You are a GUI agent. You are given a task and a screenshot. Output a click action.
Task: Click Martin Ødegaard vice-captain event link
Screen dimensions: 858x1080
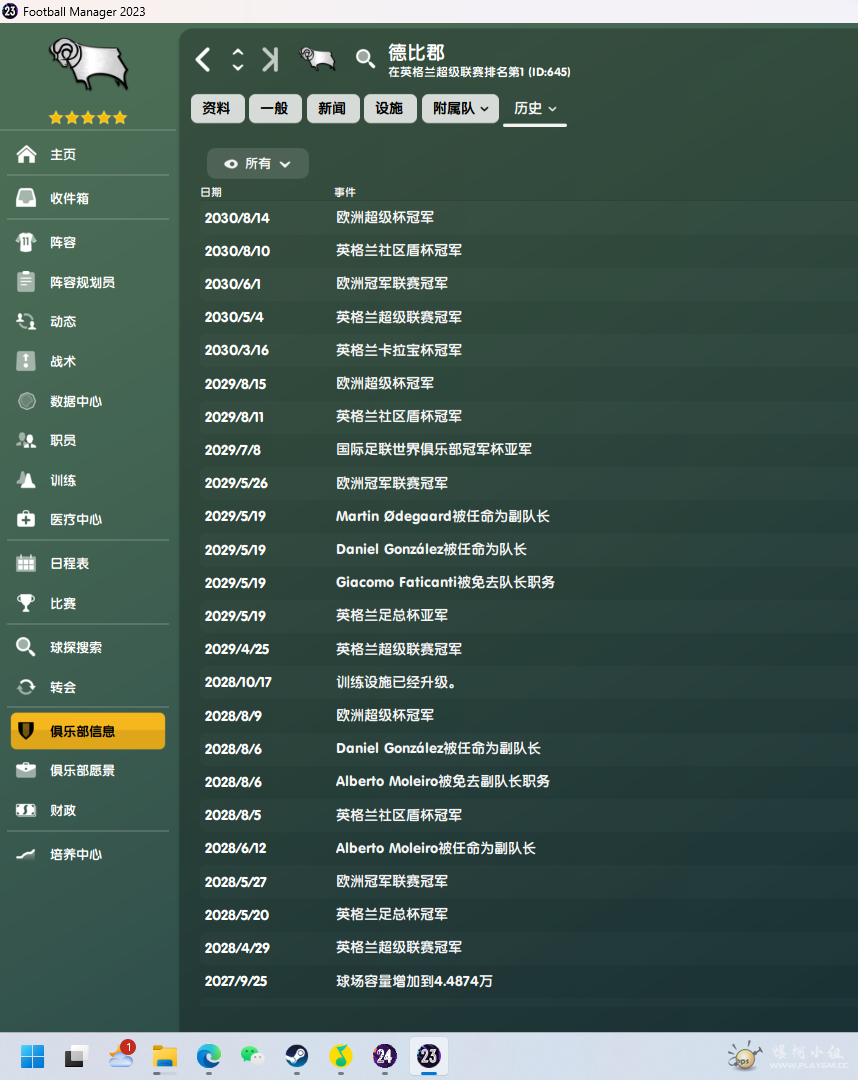[x=442, y=516]
